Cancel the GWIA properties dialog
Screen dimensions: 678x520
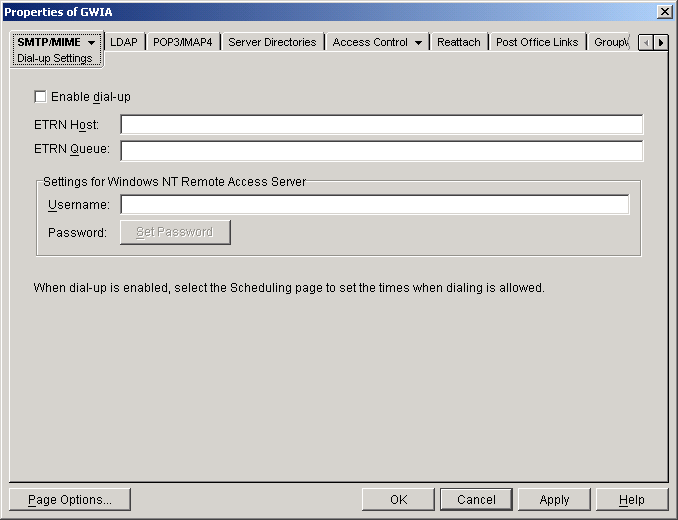coord(476,500)
